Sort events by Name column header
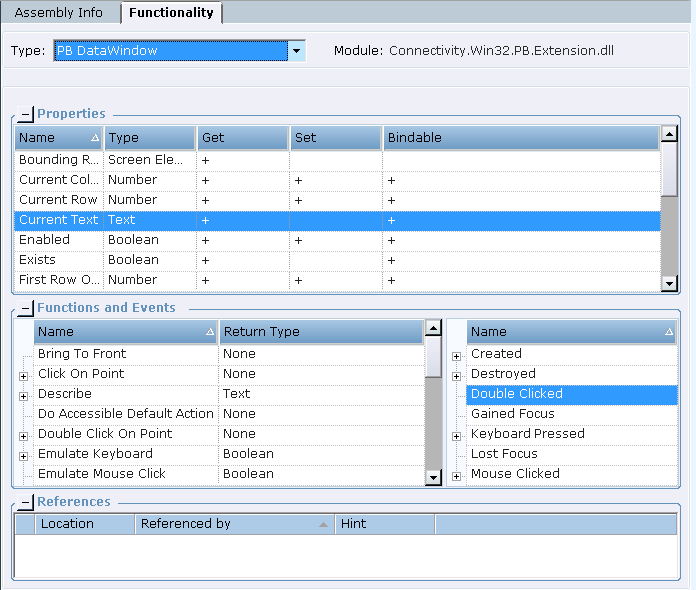The width and height of the screenshot is (696, 590). (572, 332)
